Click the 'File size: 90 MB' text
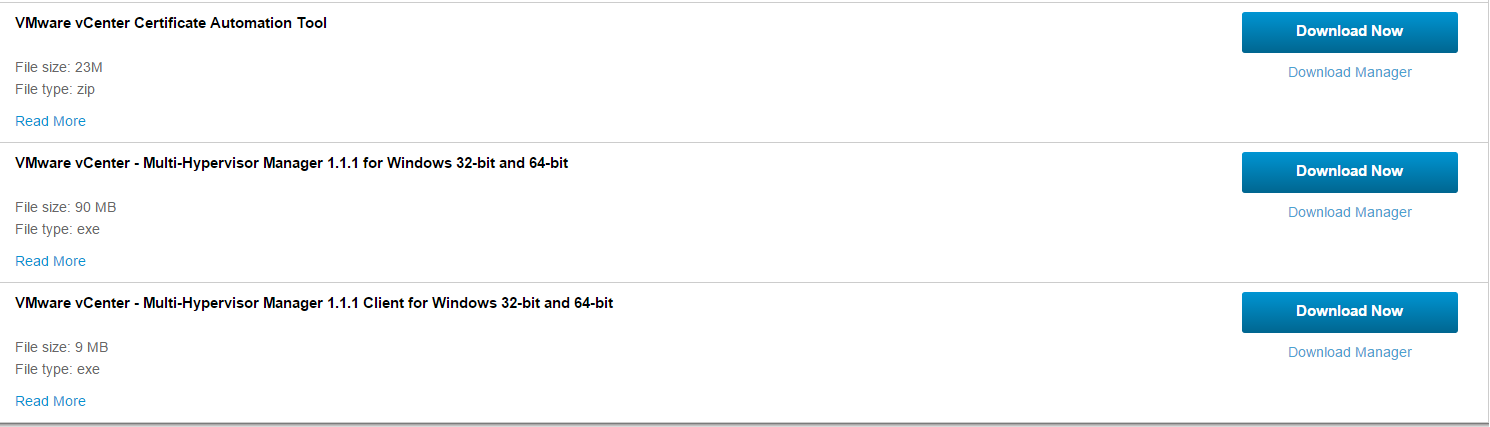The width and height of the screenshot is (1490, 427). click(66, 207)
